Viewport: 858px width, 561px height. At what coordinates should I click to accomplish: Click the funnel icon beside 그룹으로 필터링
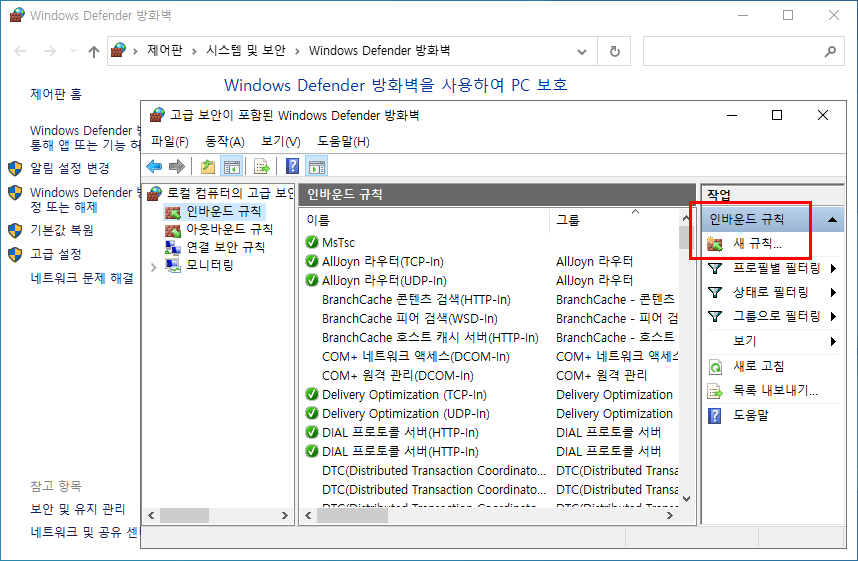[x=715, y=316]
